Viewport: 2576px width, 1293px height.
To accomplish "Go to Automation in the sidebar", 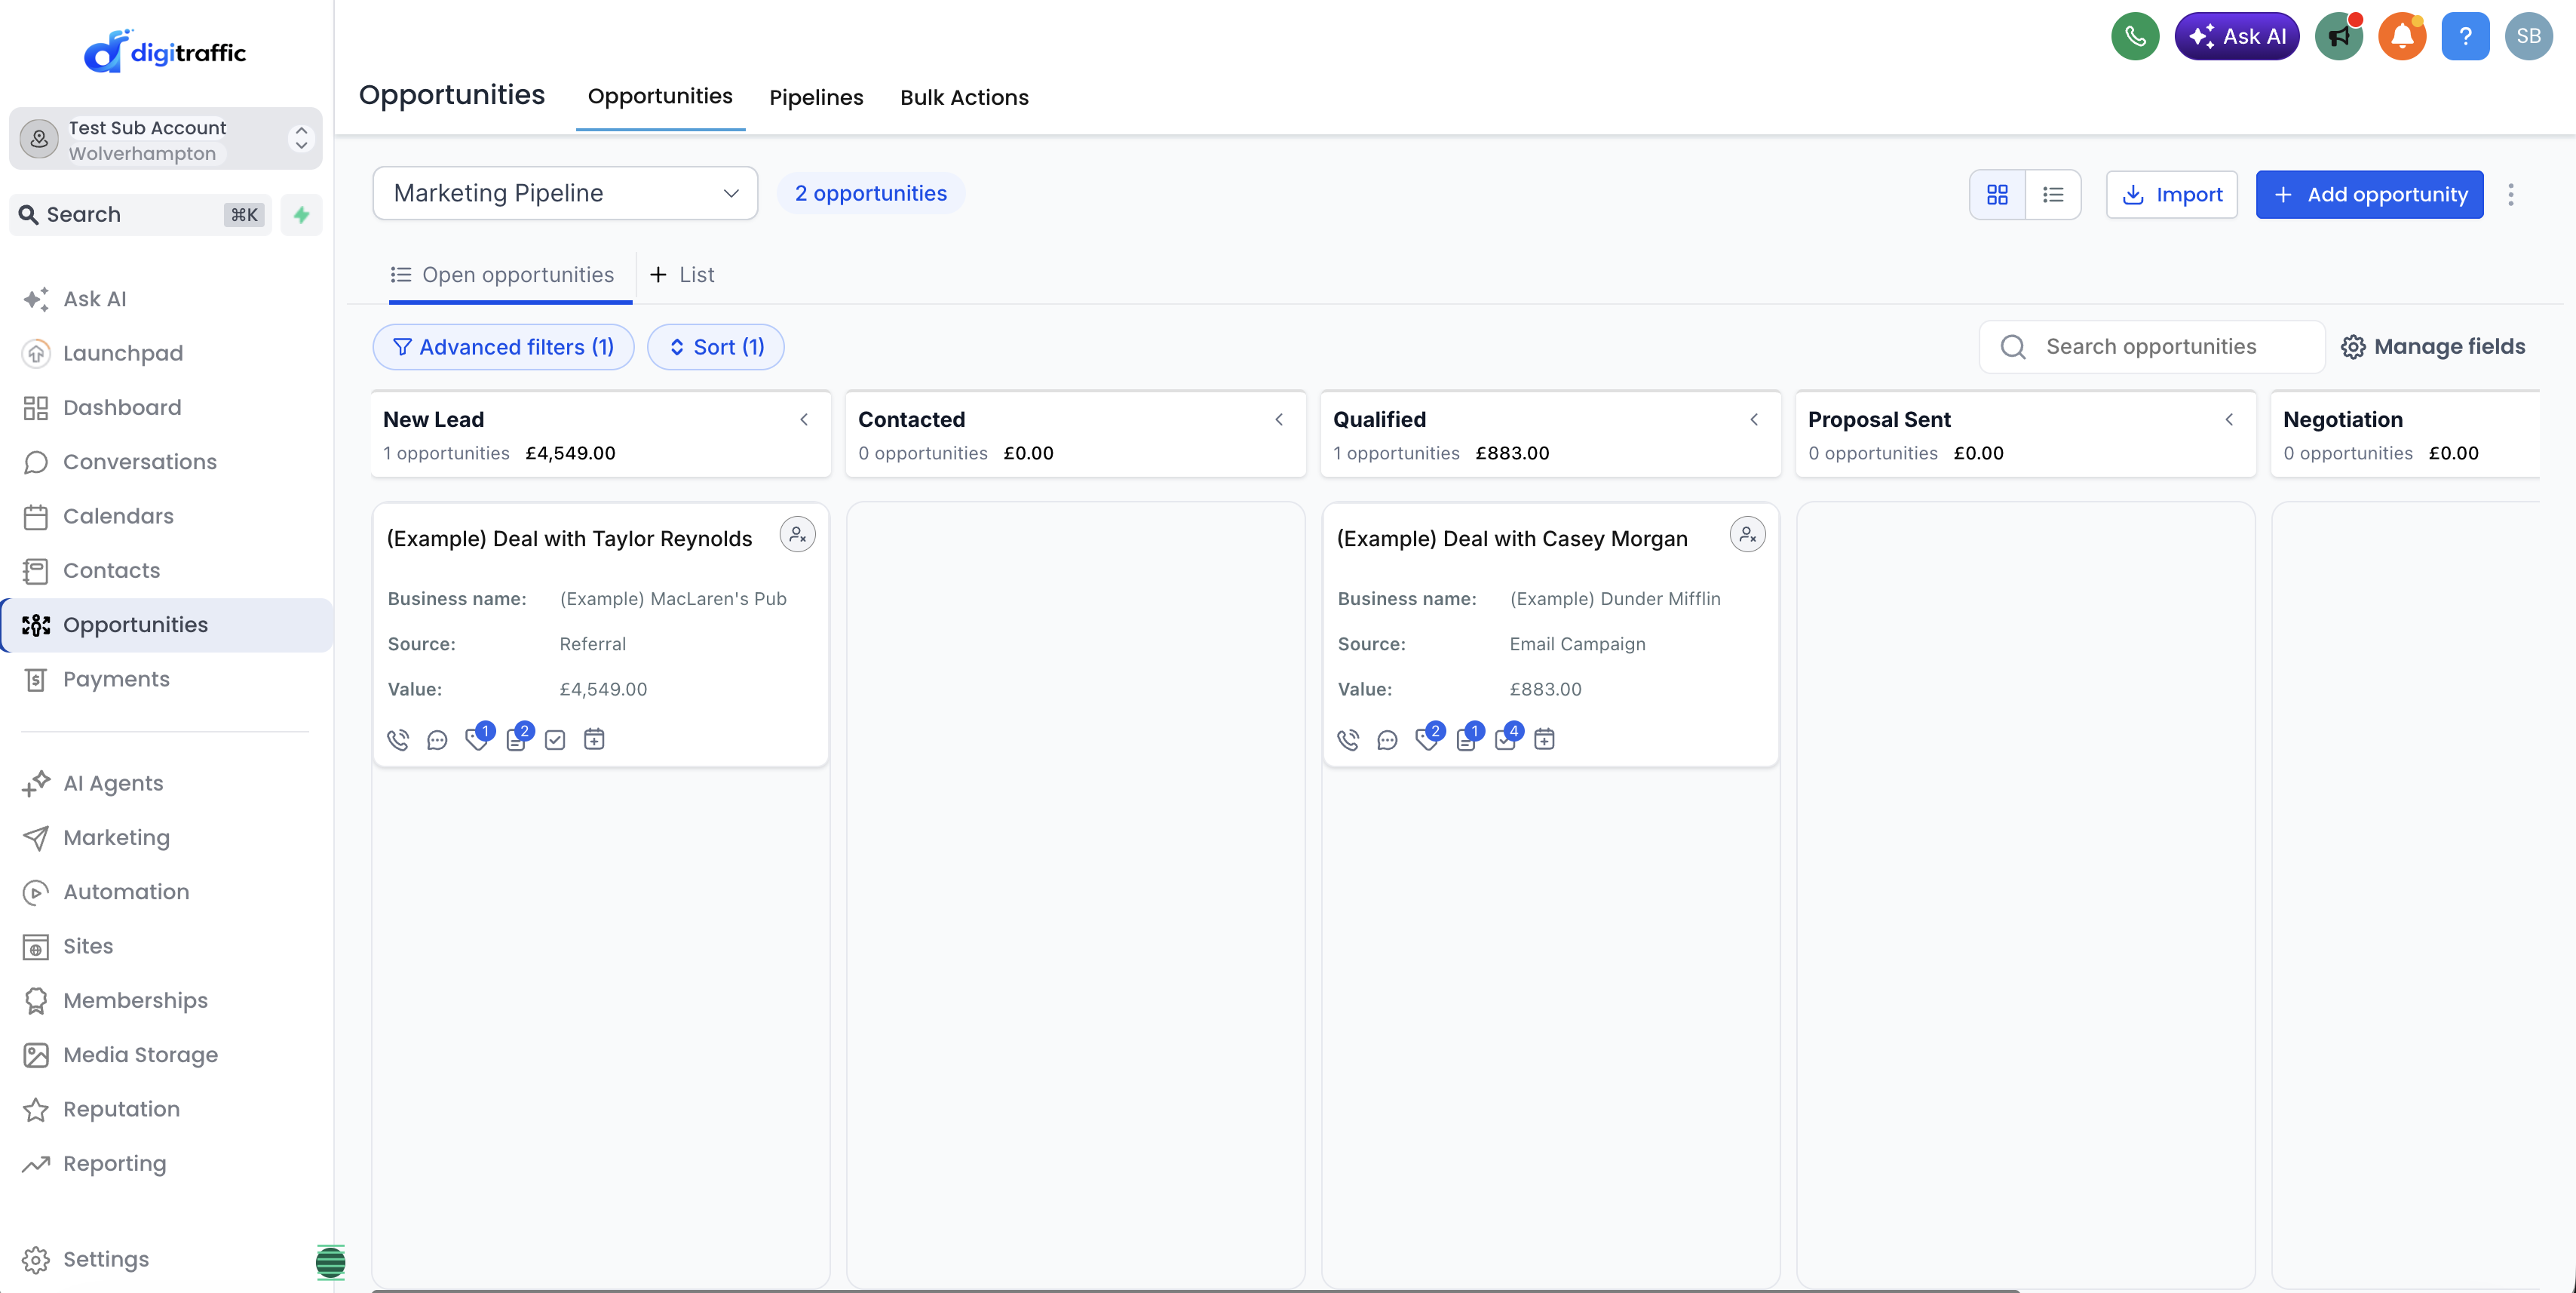I will [x=167, y=892].
